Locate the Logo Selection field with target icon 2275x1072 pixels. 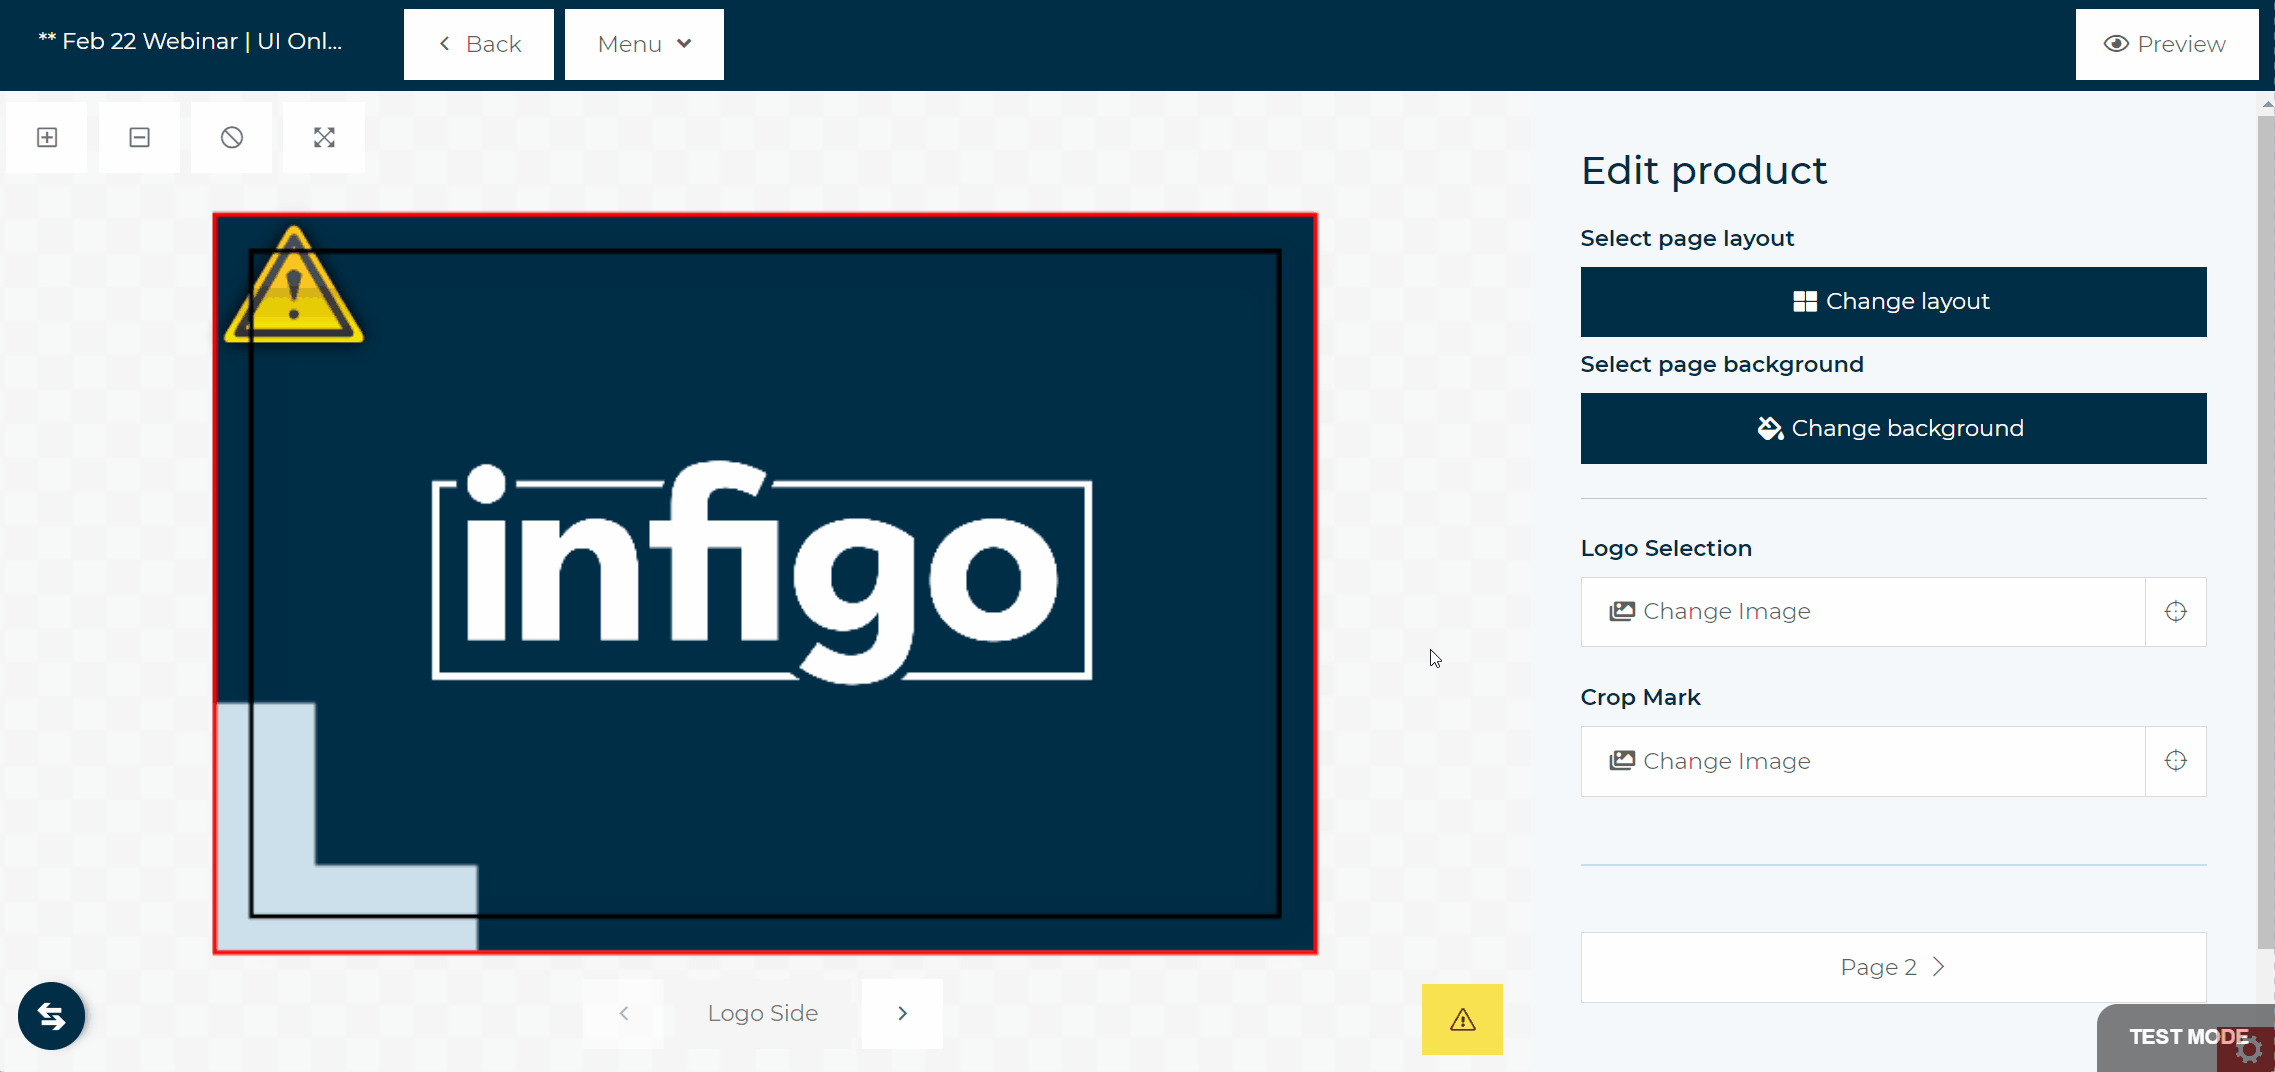pyautogui.click(x=2175, y=612)
